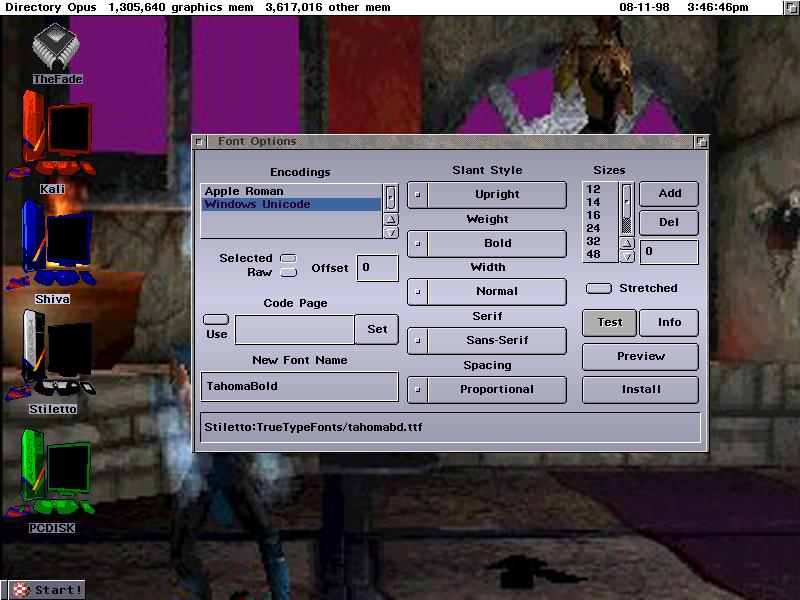Click the Directory Opus screen title
This screenshot has height=600, width=800.
[x=51, y=8]
